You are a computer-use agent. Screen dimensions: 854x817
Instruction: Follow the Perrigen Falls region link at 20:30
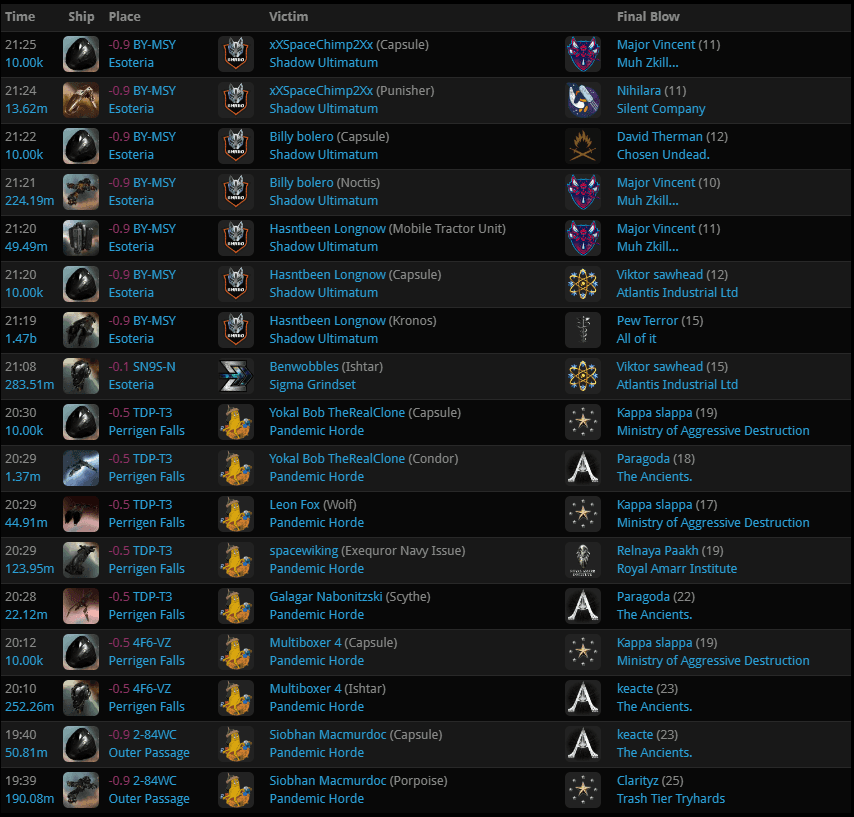tap(147, 431)
